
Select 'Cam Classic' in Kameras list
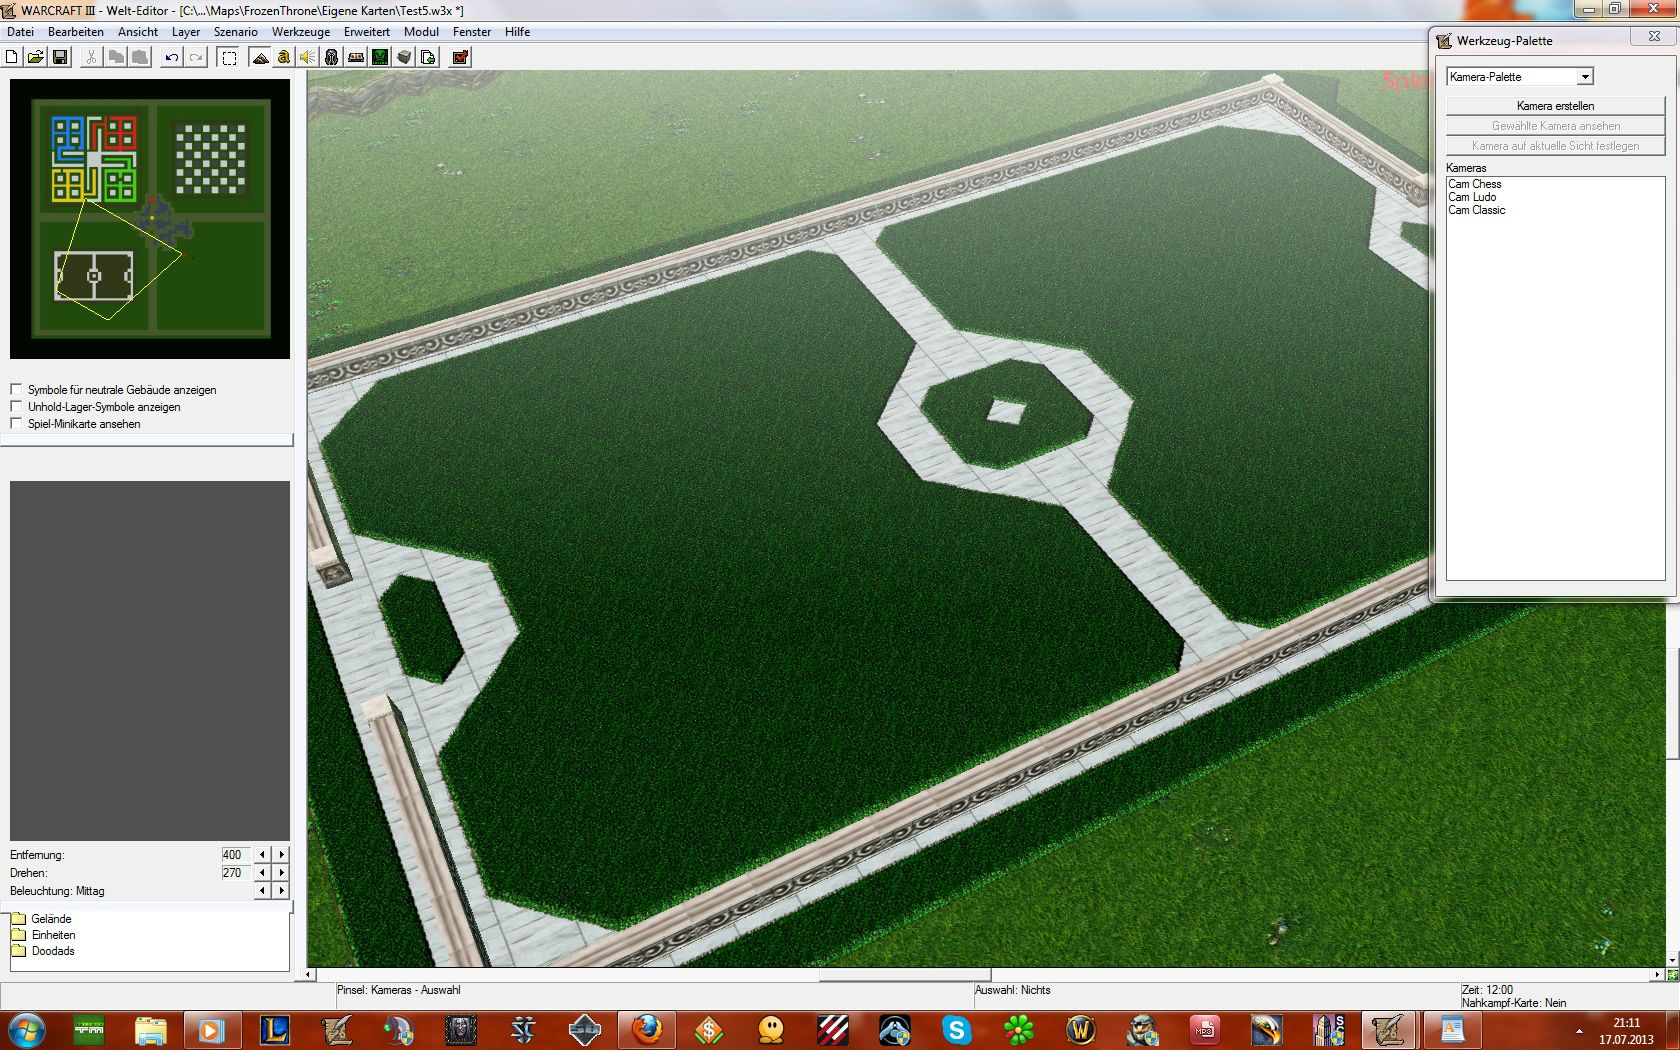pyautogui.click(x=1476, y=210)
